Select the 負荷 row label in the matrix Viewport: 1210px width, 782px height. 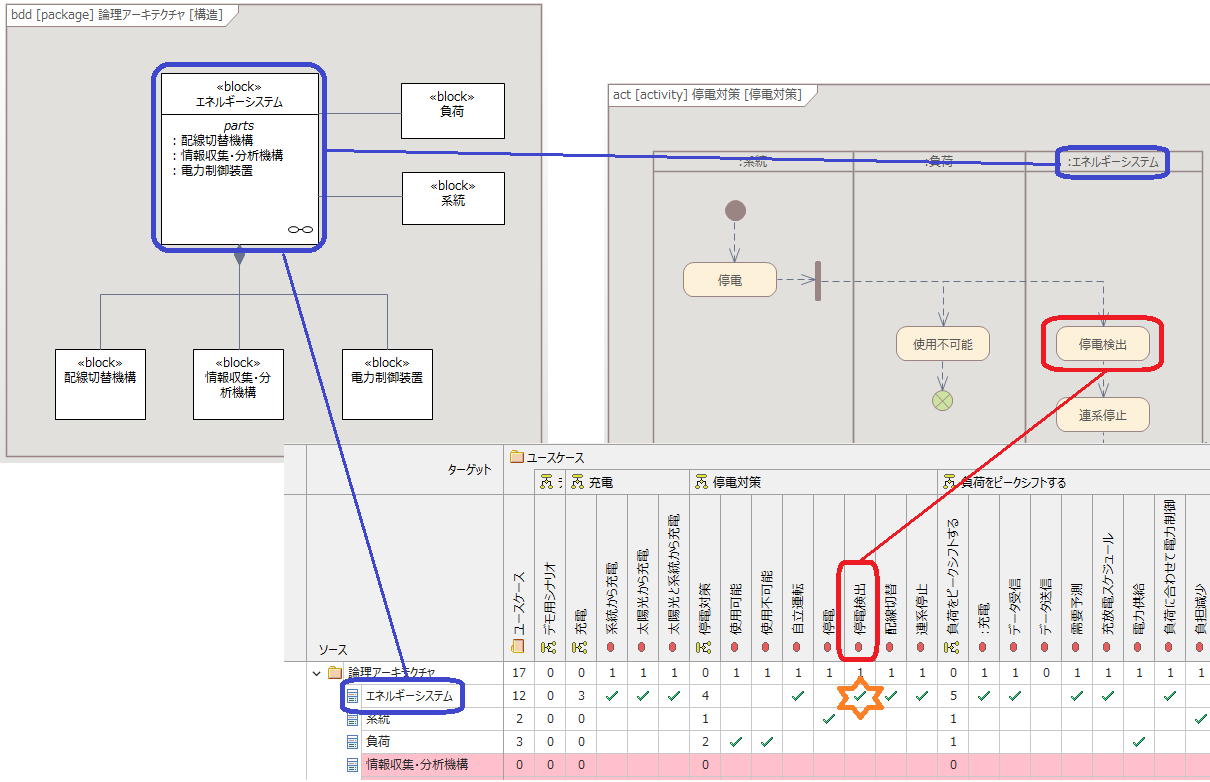click(x=378, y=742)
